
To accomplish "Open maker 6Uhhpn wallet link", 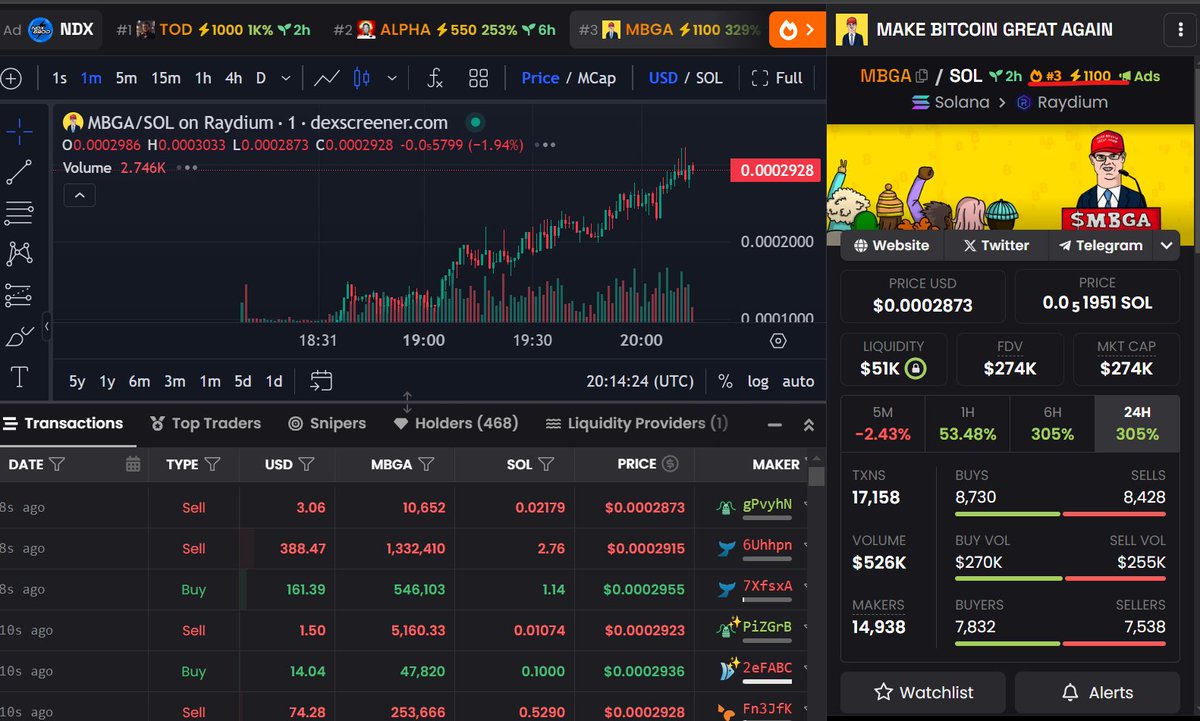I will tap(767, 548).
